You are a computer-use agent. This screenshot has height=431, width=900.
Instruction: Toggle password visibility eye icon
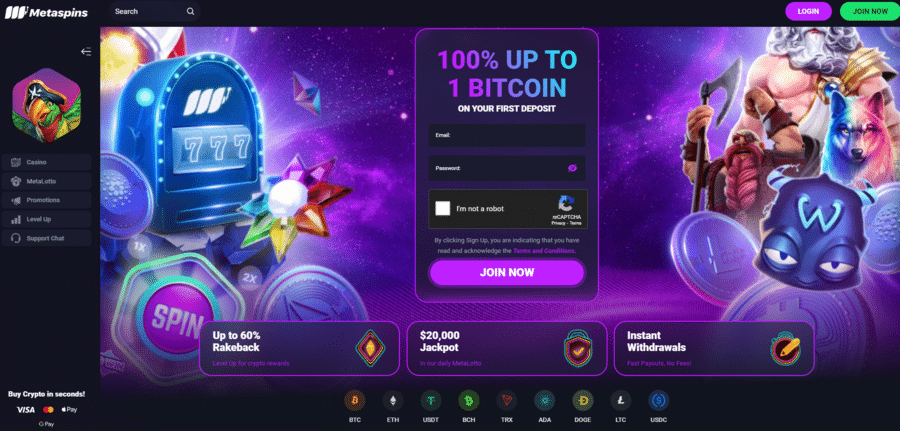point(572,168)
